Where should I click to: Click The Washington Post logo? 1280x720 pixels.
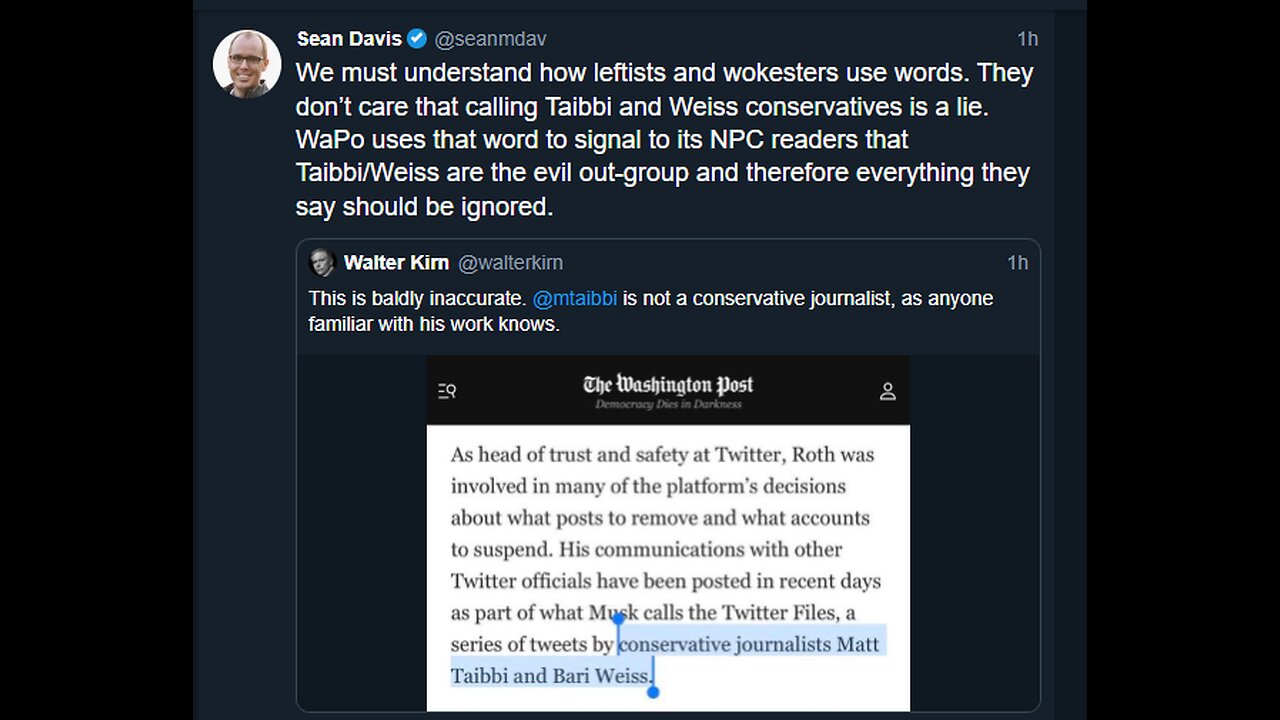point(668,385)
